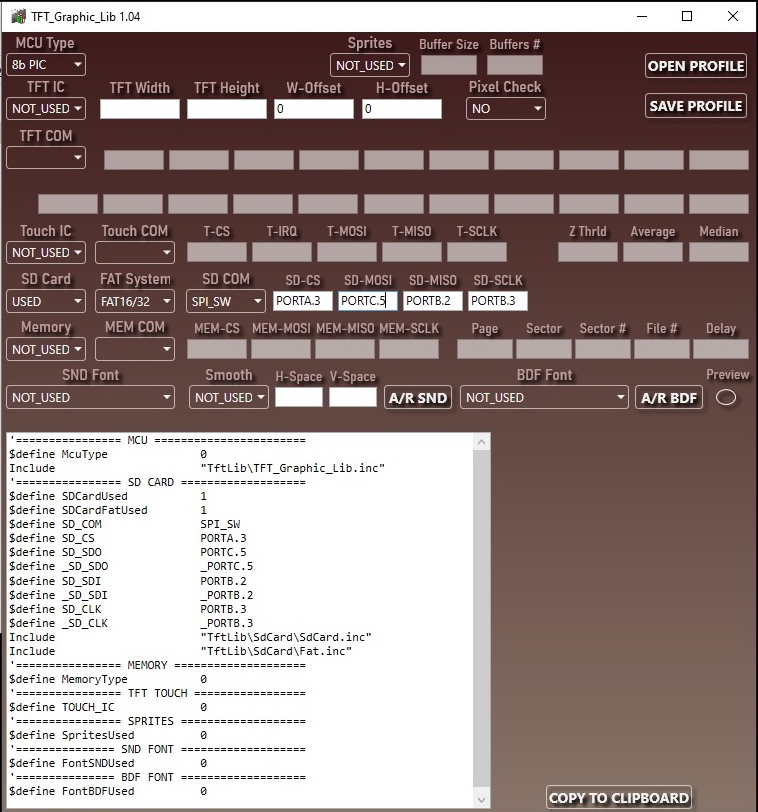Click the '$define McuType' line in output
The width and height of the screenshot is (758, 812).
pyautogui.click(x=108, y=454)
